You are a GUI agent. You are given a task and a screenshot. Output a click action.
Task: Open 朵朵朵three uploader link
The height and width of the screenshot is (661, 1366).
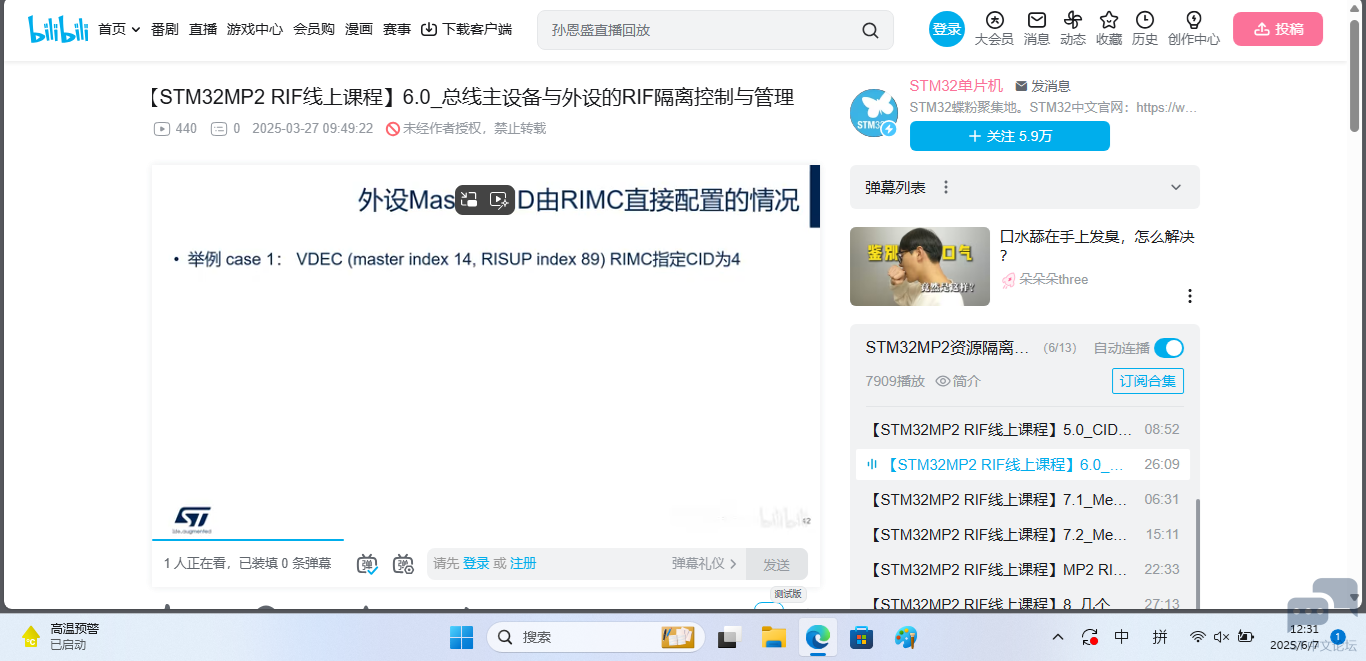[1044, 279]
